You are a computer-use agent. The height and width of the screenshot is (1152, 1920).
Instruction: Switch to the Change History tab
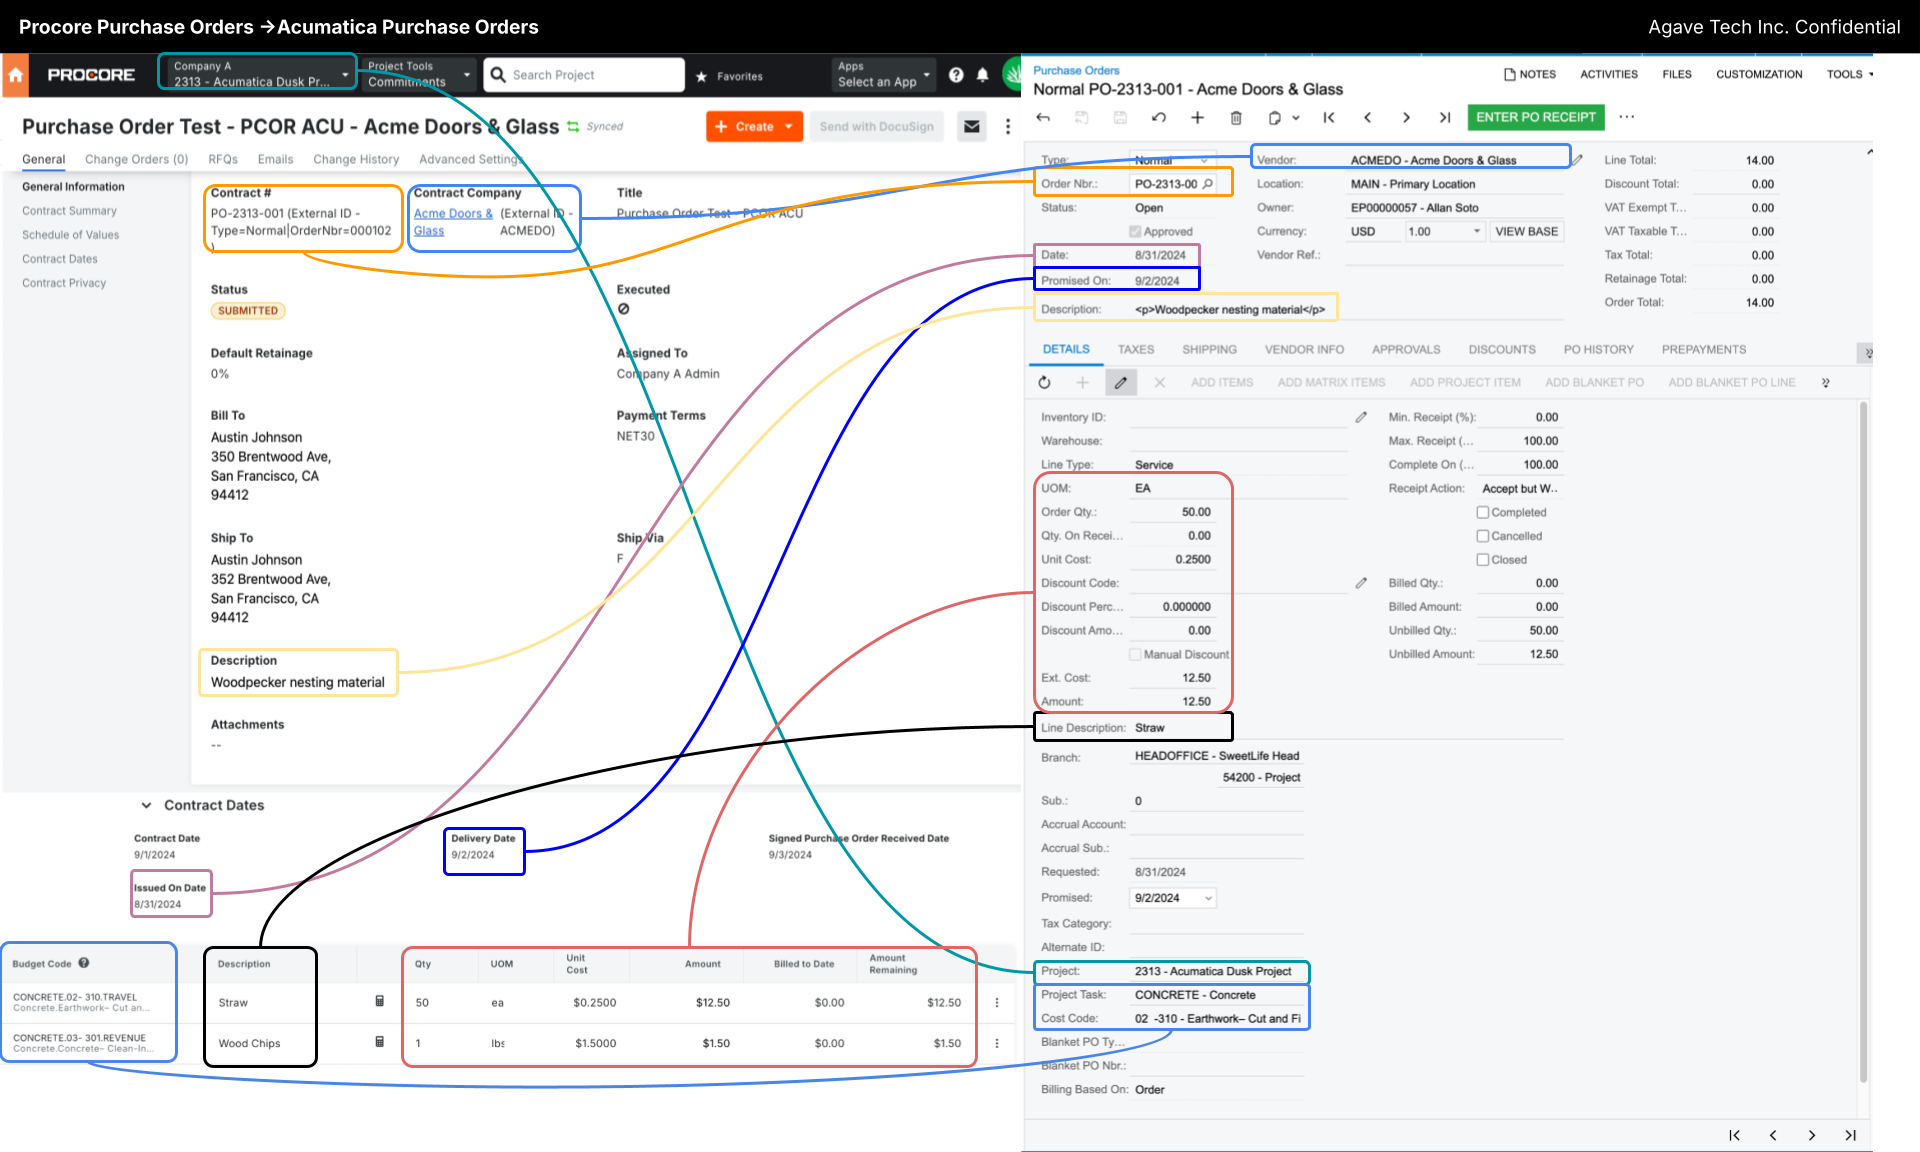click(x=356, y=159)
